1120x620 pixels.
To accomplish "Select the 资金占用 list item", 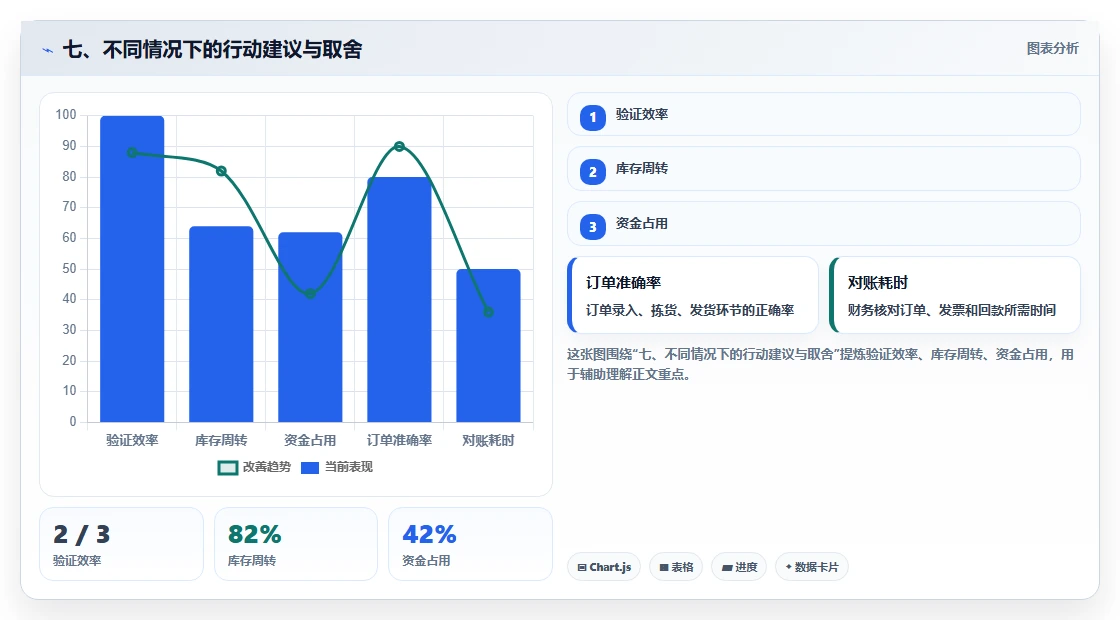I will pos(824,224).
